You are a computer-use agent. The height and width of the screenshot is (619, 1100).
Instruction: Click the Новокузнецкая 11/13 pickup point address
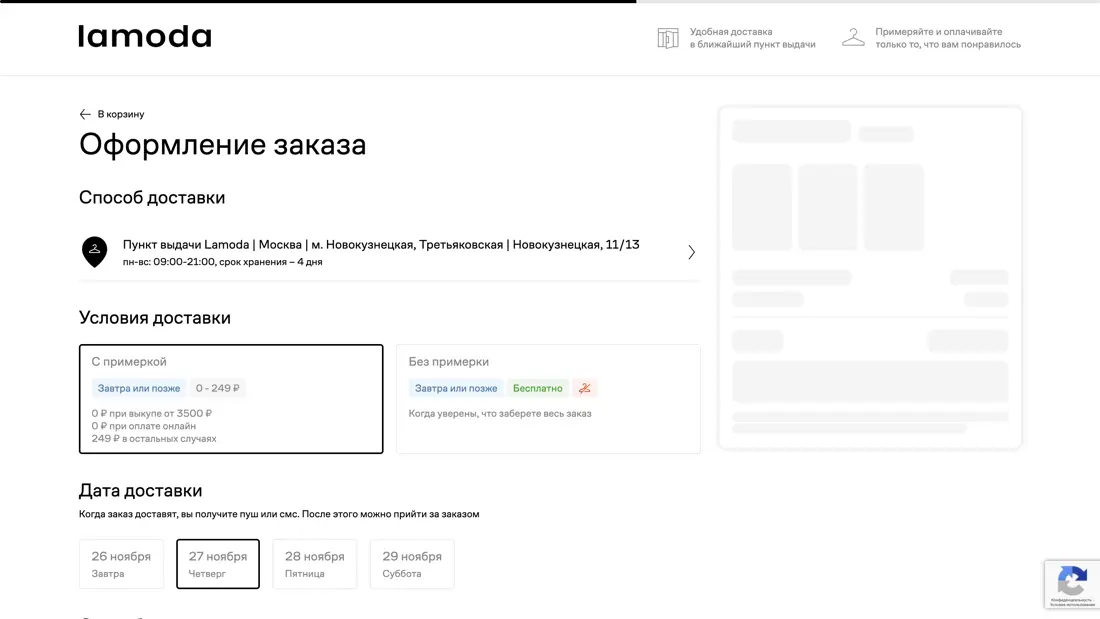(379, 244)
